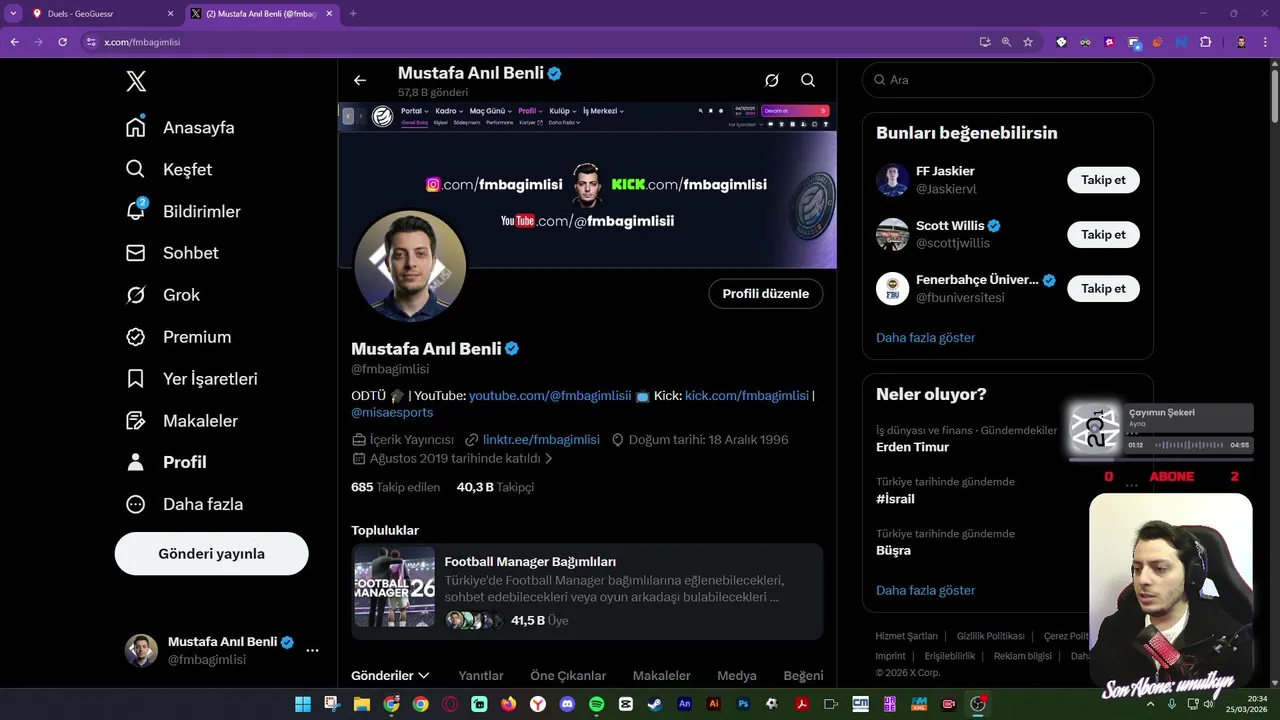Open the tab search dropdown in Chrome
The width and height of the screenshot is (1280, 720).
tap(12, 13)
